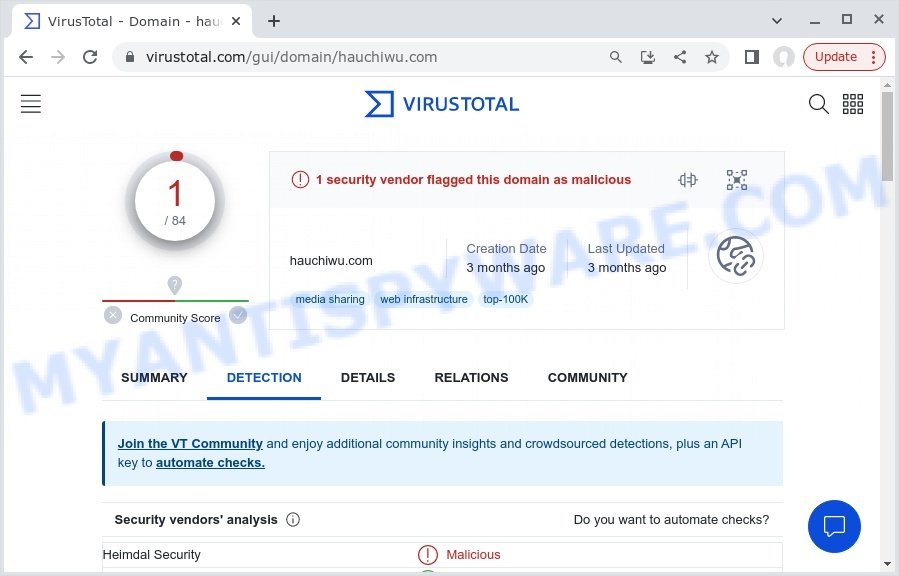
Task: Open the VirusTotal search icon
Action: point(818,104)
